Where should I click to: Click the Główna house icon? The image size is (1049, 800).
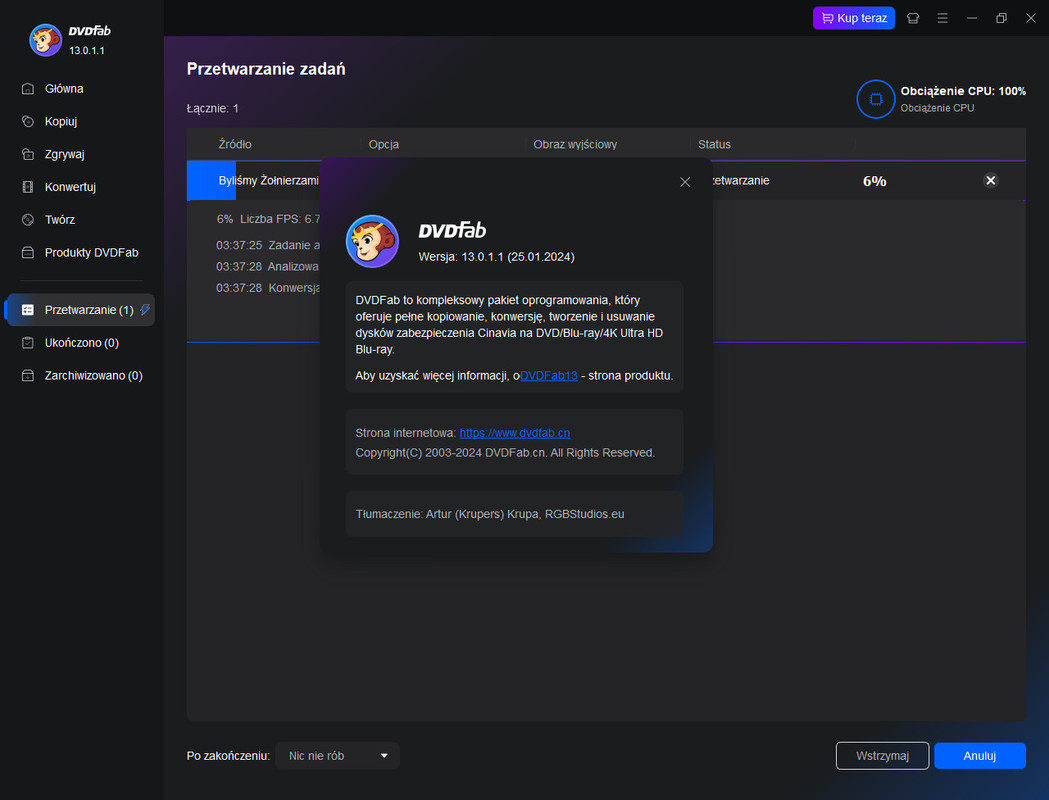pyautogui.click(x=27, y=88)
